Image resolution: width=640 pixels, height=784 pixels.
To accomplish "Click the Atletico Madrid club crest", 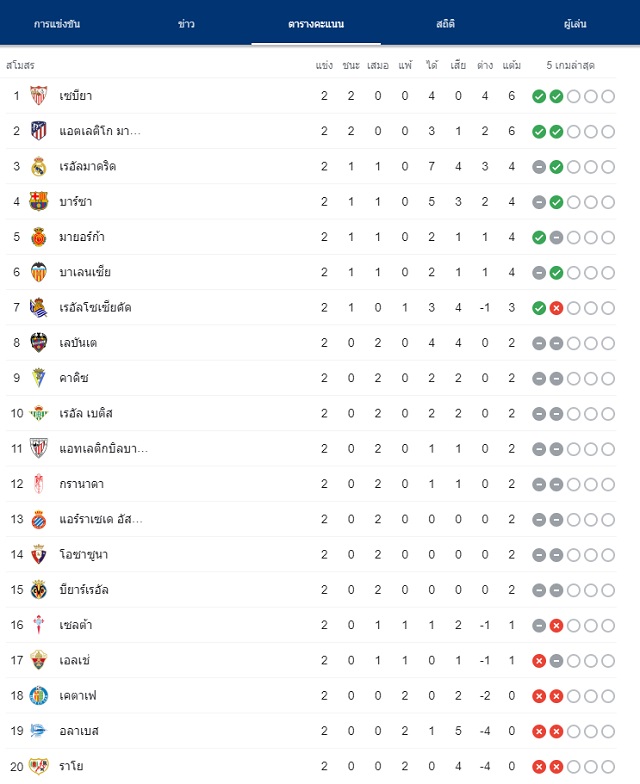I will pyautogui.click(x=38, y=131).
